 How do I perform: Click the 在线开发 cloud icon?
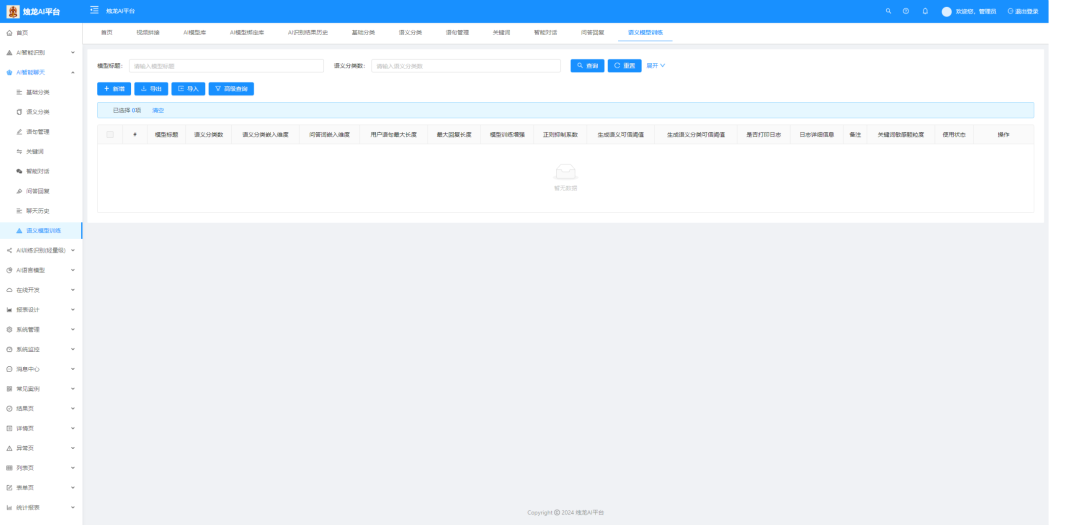tap(9, 290)
